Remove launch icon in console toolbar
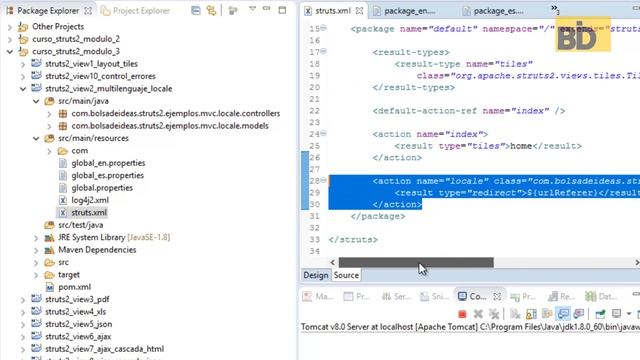640x360 pixels. (x=478, y=314)
